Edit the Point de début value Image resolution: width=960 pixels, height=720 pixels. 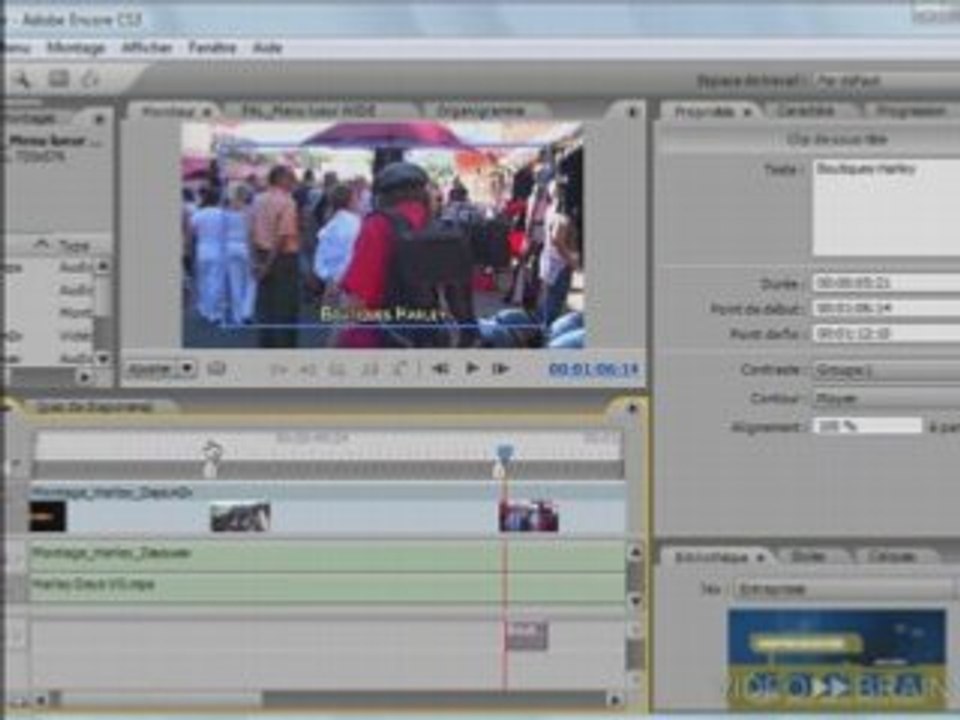point(886,309)
